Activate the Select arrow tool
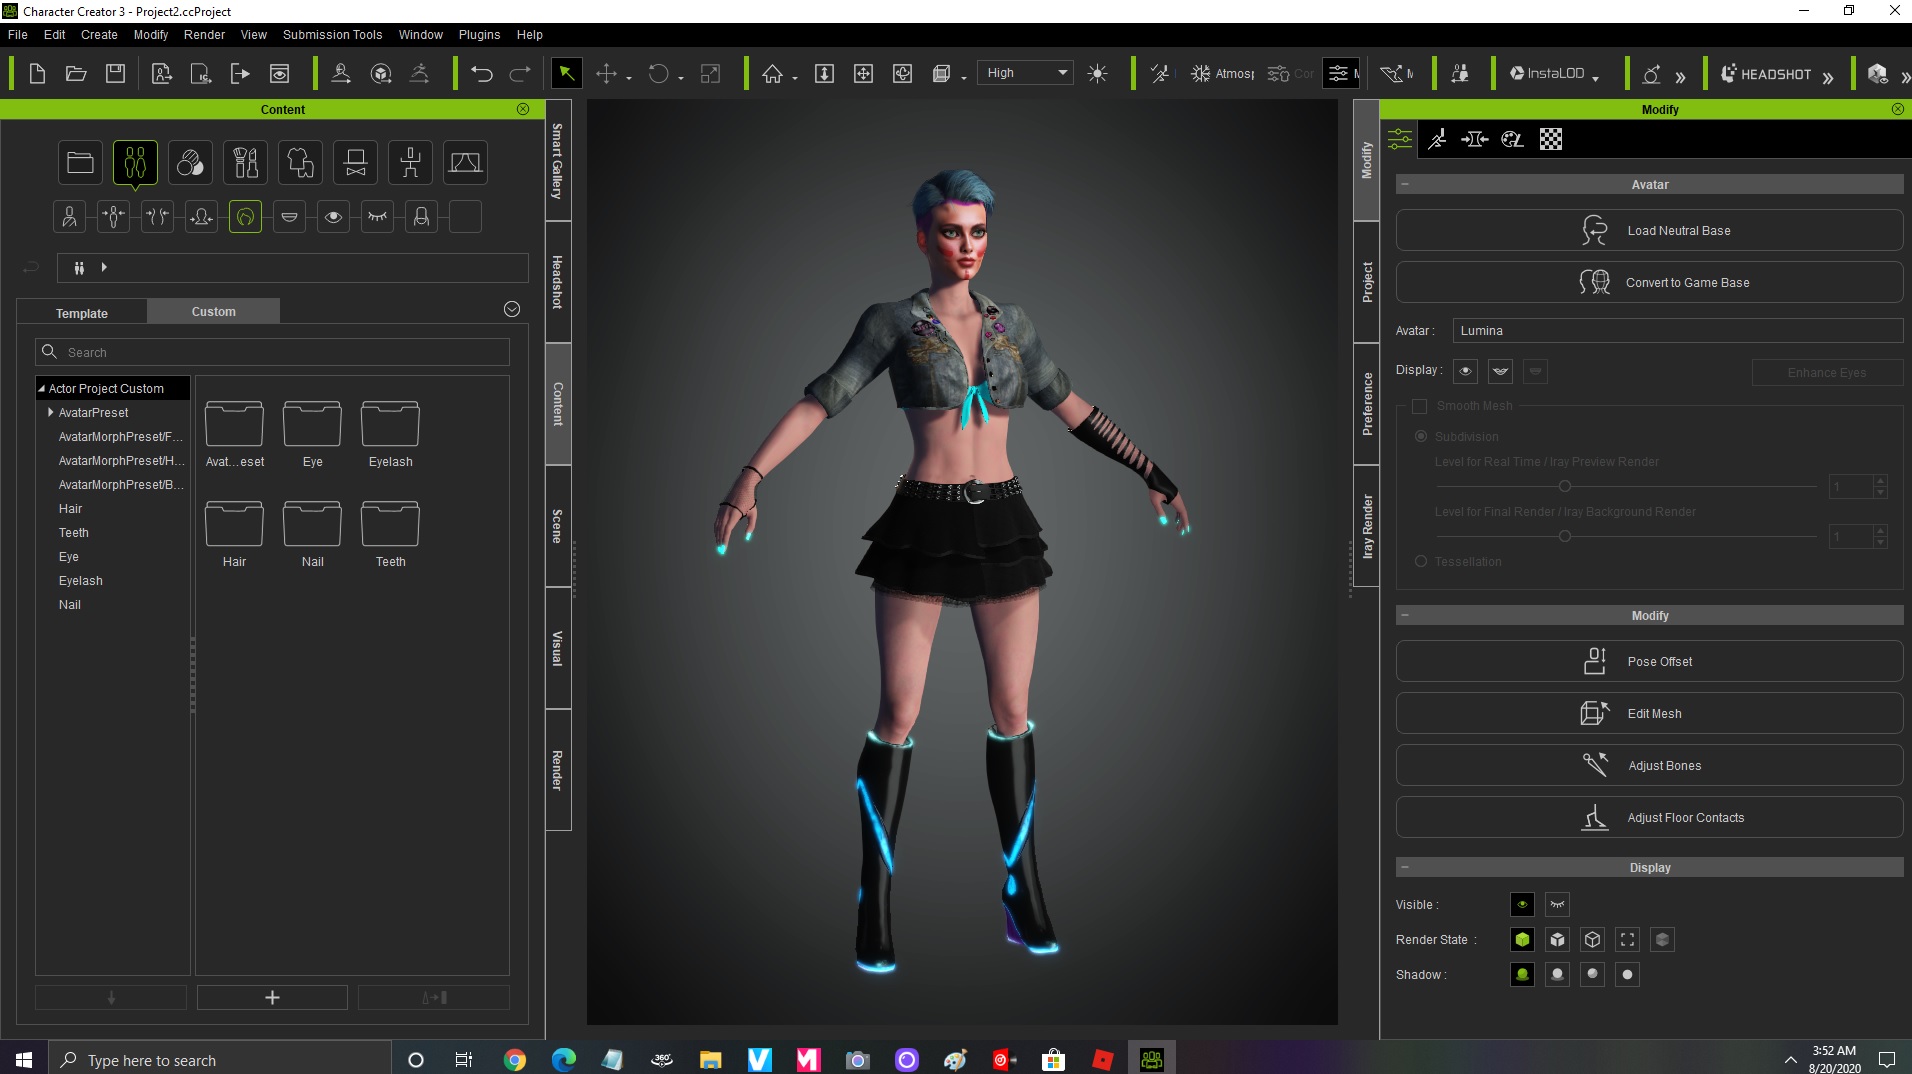The image size is (1912, 1074). [566, 73]
